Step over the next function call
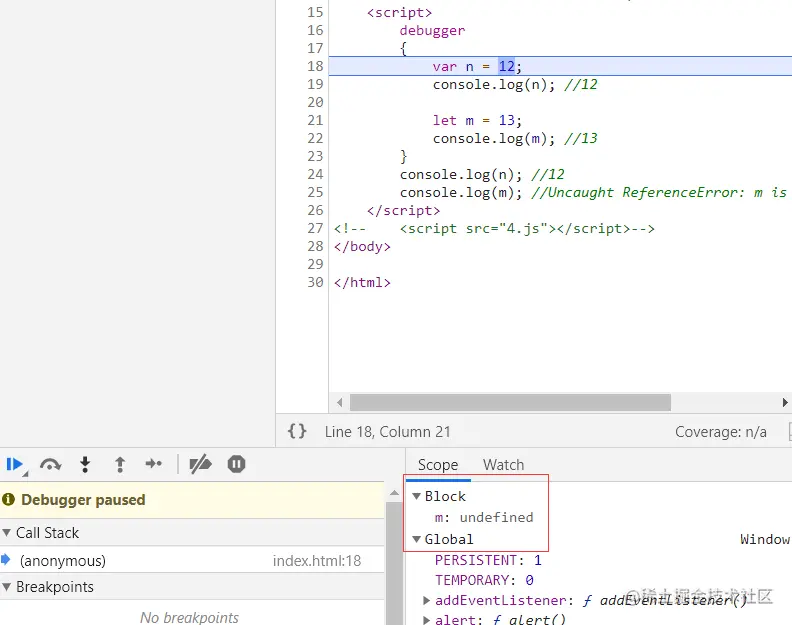This screenshot has height=625, width=792. pyautogui.click(x=51, y=464)
